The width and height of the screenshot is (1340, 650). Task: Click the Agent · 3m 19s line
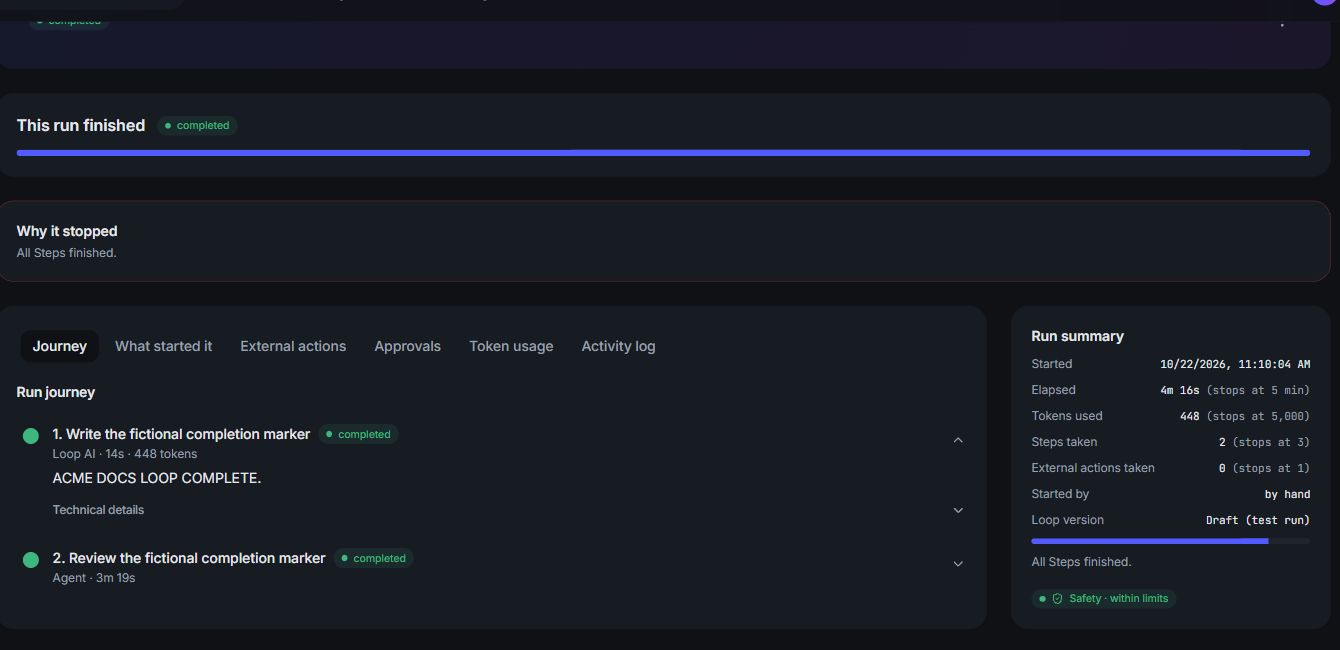tap(94, 578)
